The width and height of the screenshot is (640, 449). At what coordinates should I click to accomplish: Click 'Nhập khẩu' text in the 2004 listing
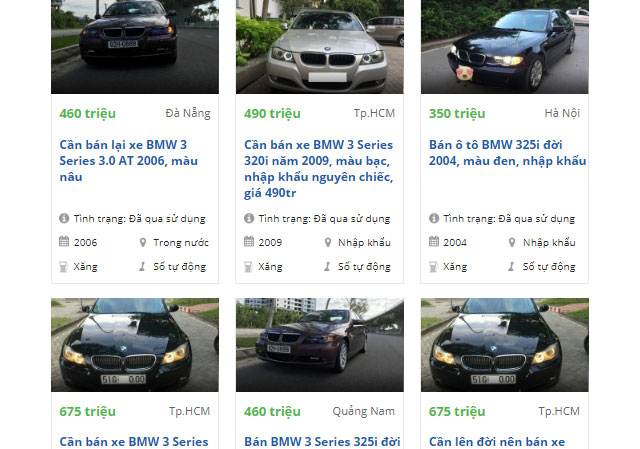click(549, 243)
